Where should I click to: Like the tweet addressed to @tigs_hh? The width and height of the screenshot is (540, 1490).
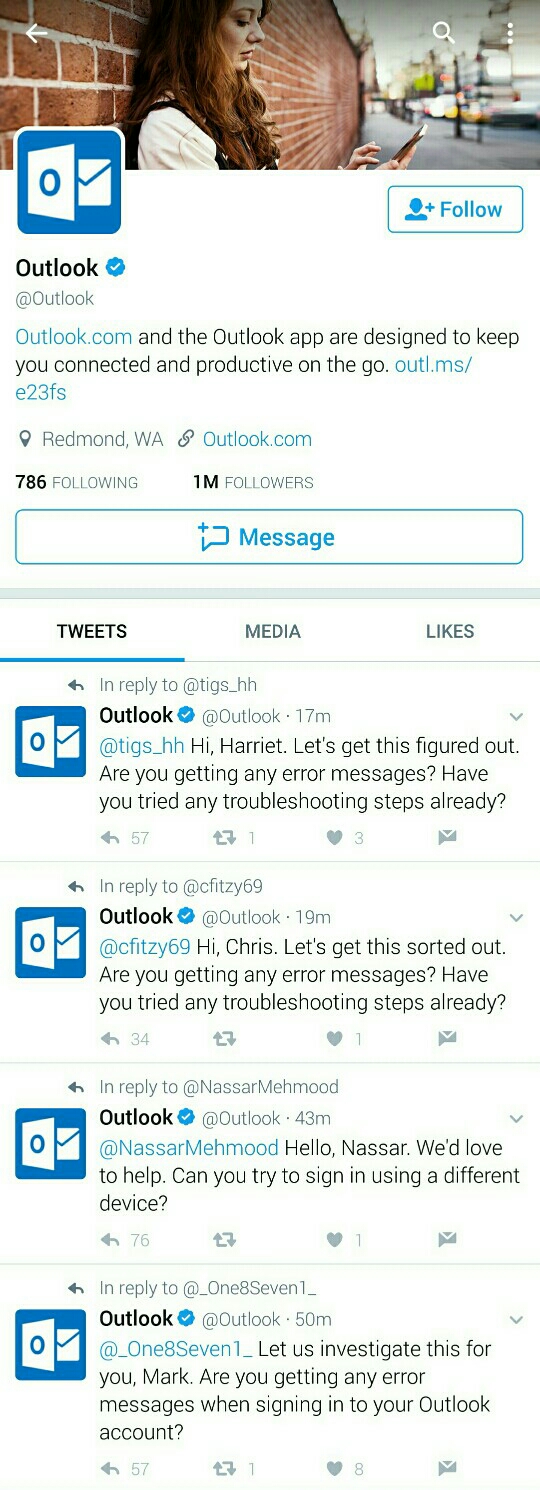click(x=335, y=838)
